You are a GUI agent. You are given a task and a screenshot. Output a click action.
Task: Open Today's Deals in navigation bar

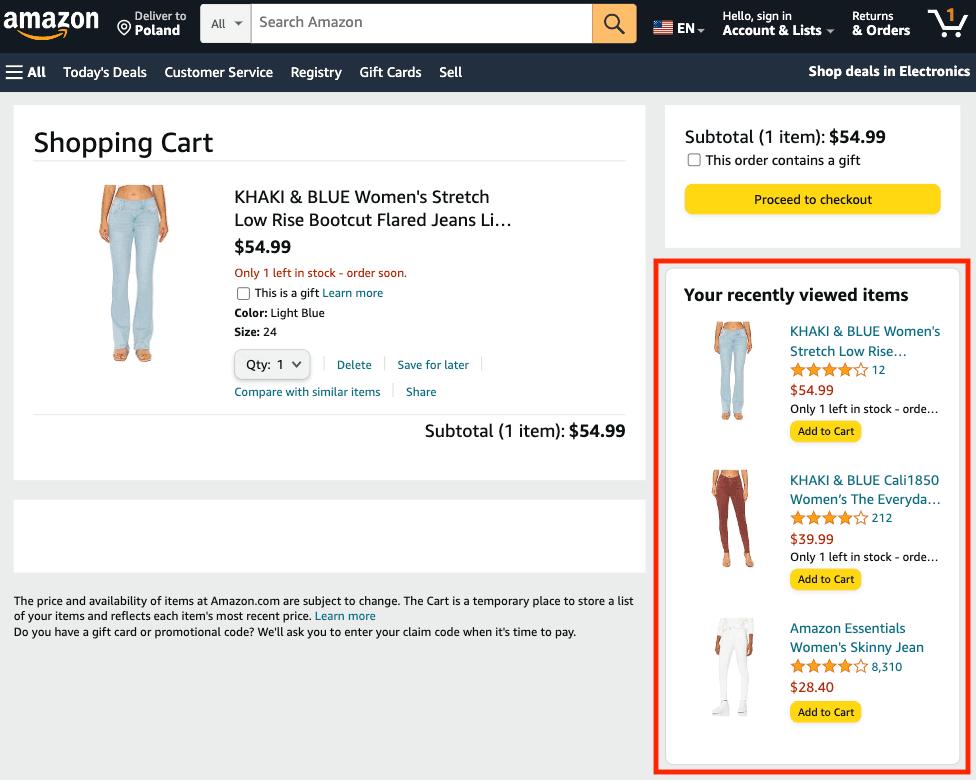click(x=105, y=72)
